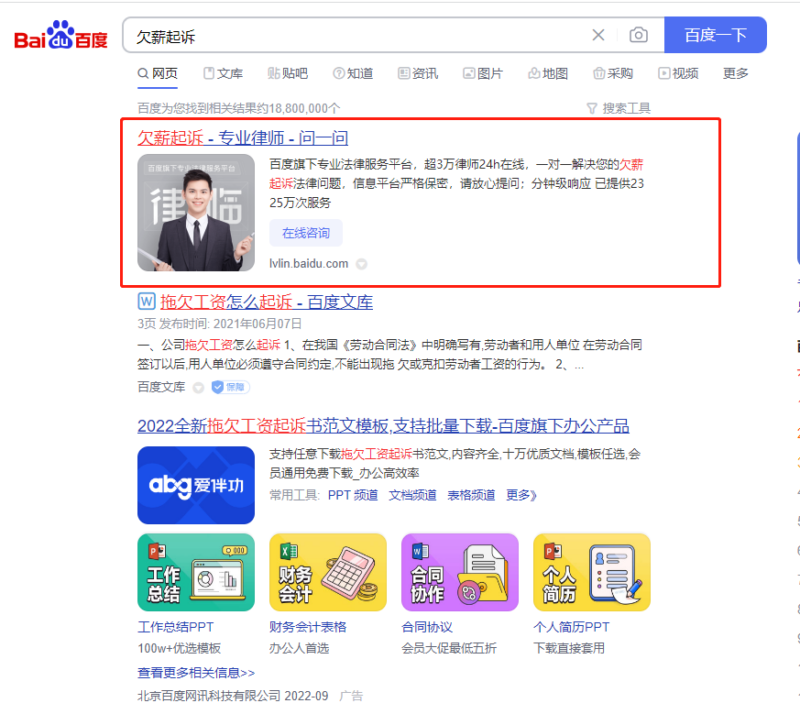The width and height of the screenshot is (800, 714).
Task: Click 更多》 tools link
Action: tap(521, 496)
